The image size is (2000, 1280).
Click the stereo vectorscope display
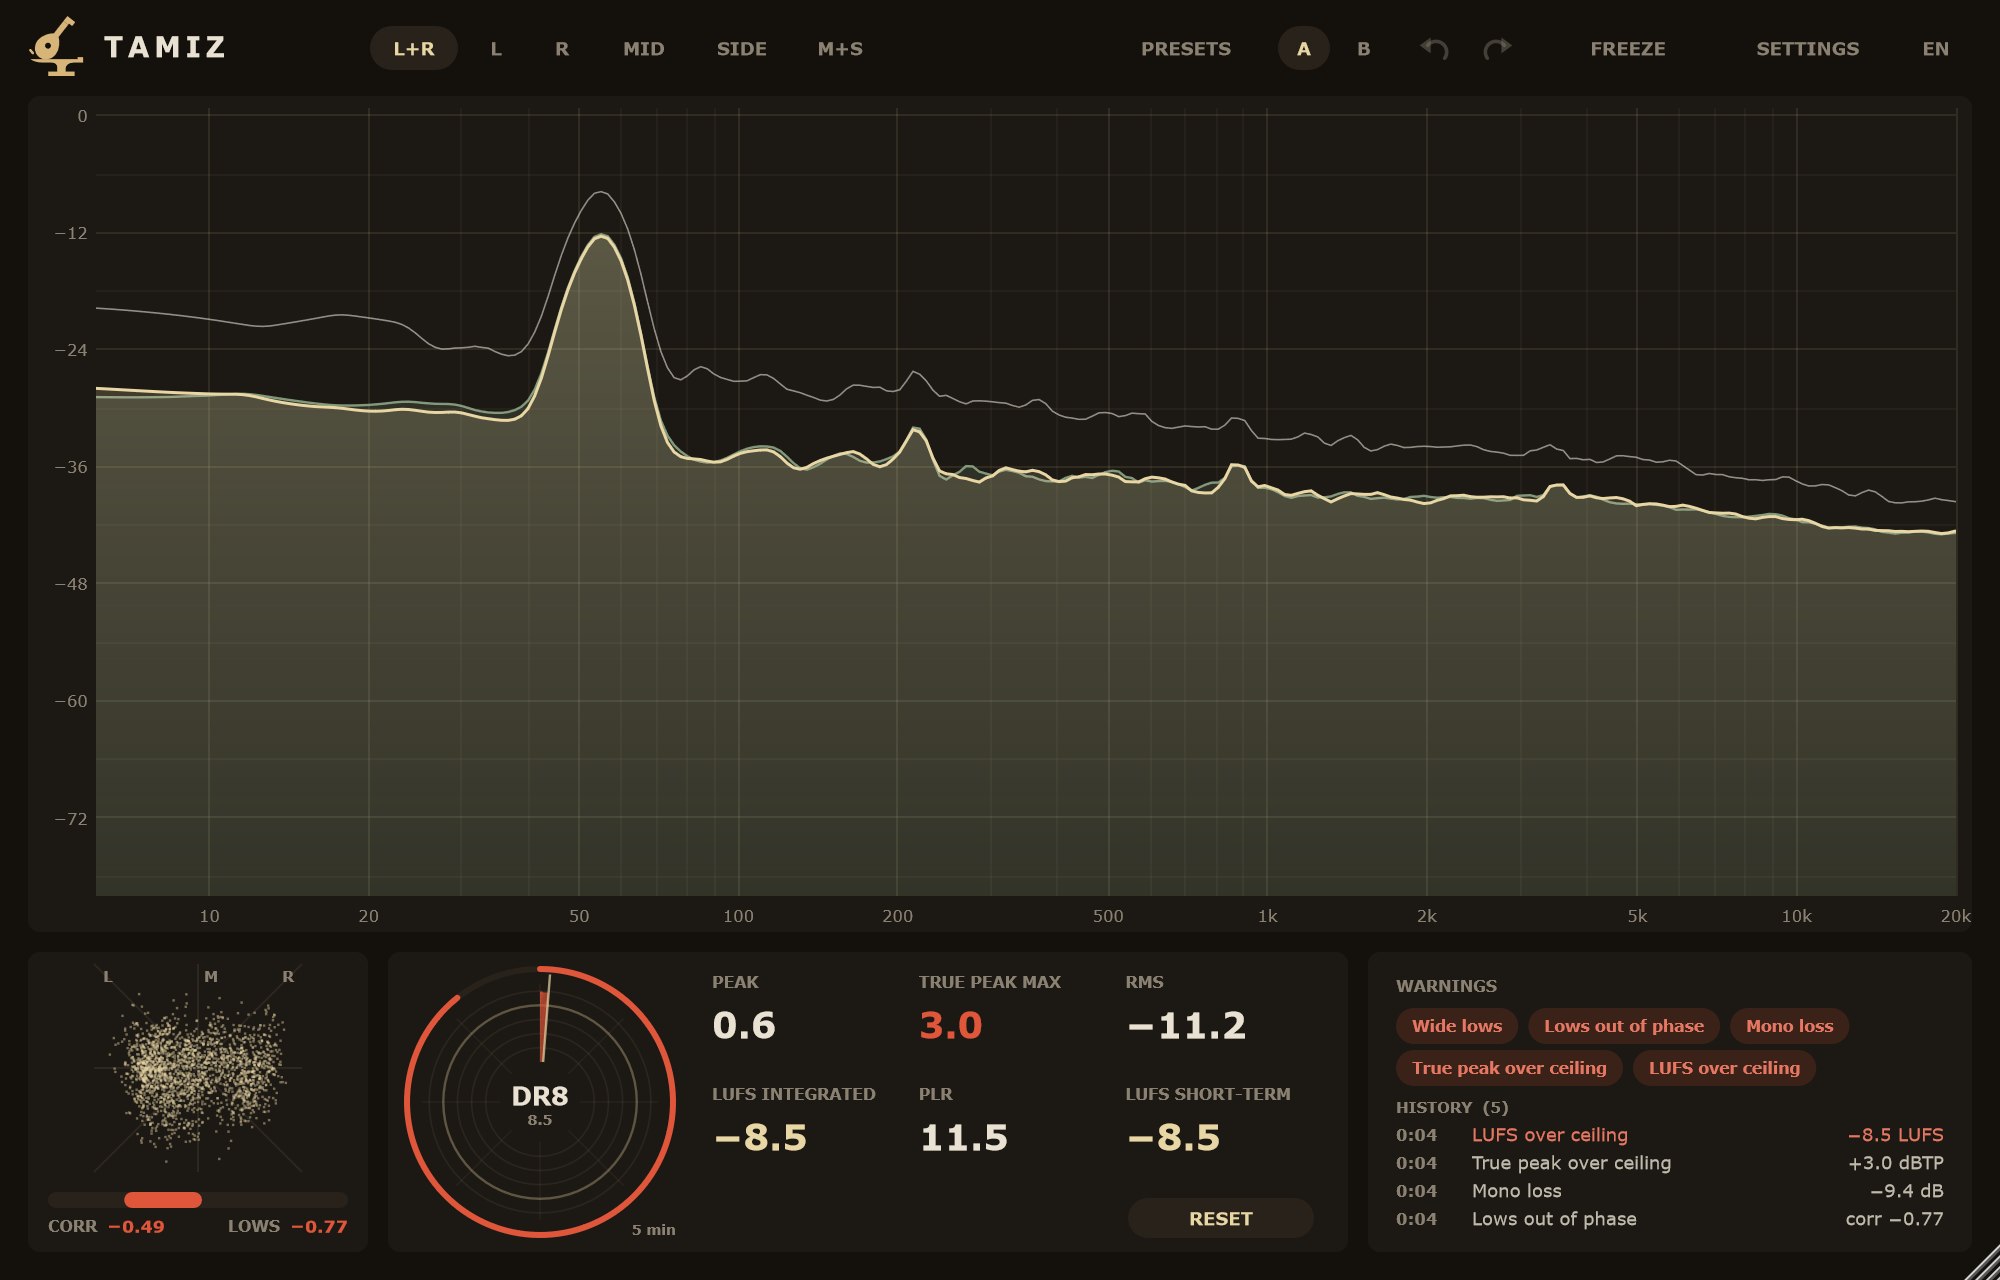click(x=198, y=1068)
